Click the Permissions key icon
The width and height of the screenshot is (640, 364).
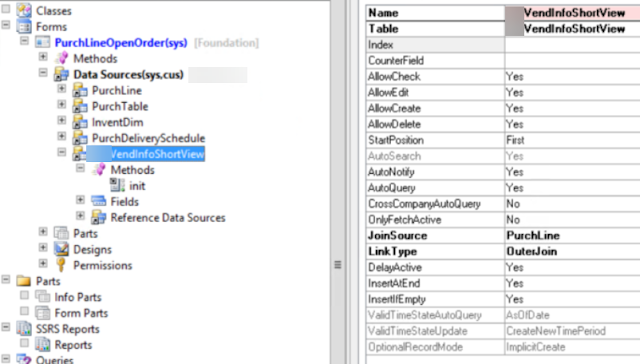click(x=61, y=265)
